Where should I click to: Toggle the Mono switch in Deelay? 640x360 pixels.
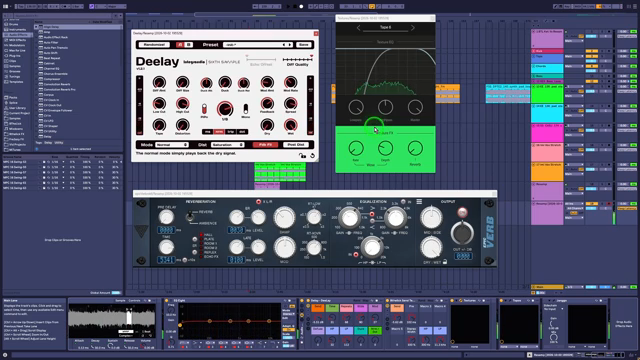pyautogui.click(x=245, y=109)
